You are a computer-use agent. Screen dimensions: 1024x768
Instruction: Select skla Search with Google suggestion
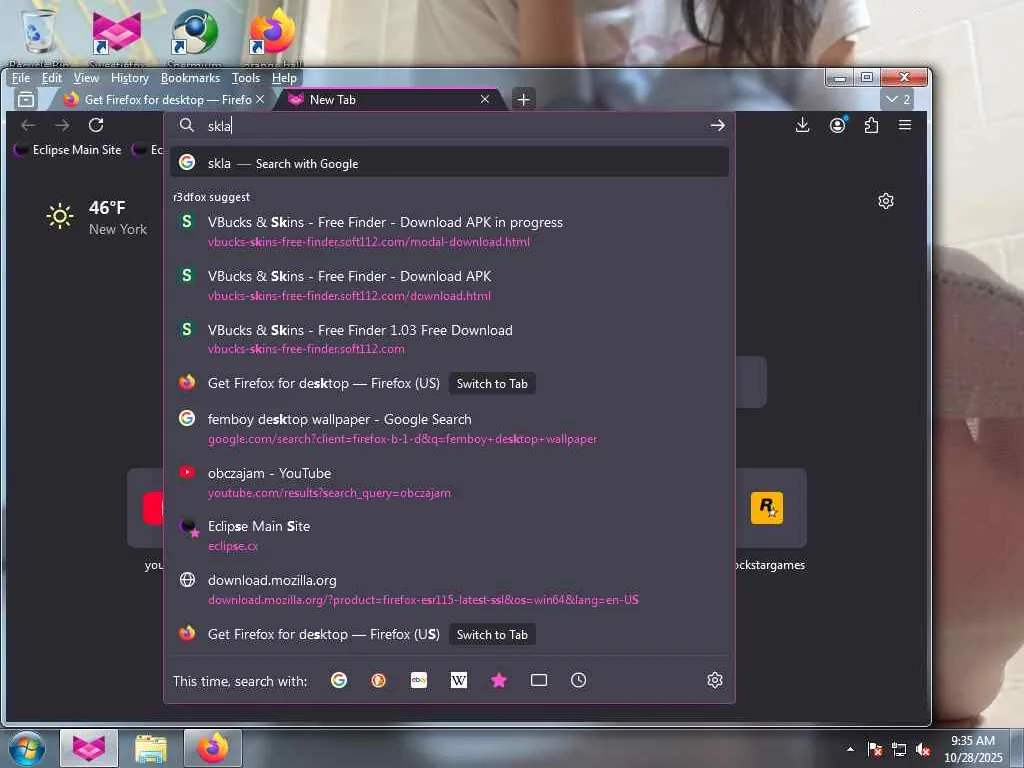(x=449, y=163)
